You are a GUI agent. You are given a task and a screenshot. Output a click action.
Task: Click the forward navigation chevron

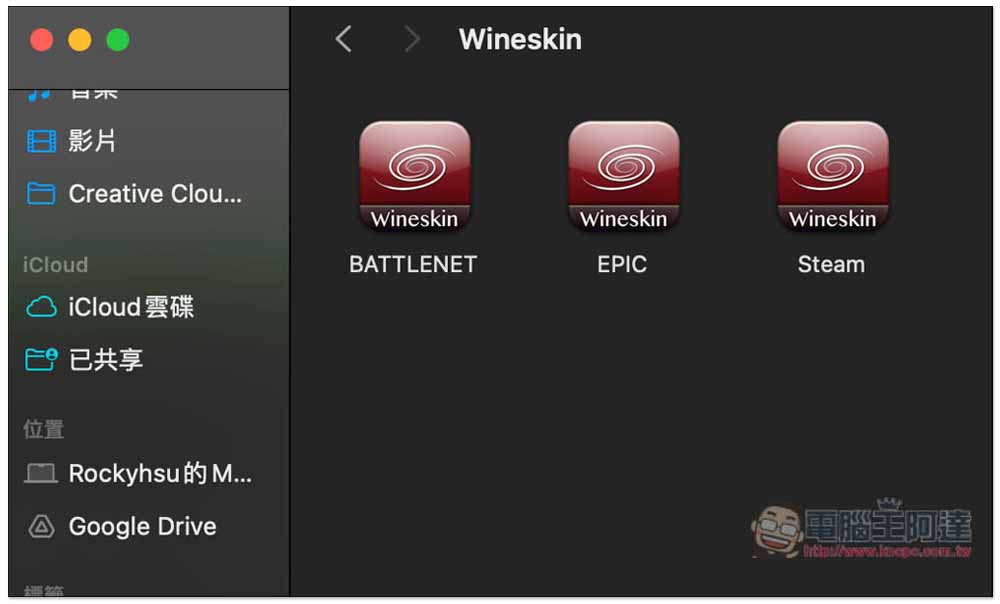(413, 39)
